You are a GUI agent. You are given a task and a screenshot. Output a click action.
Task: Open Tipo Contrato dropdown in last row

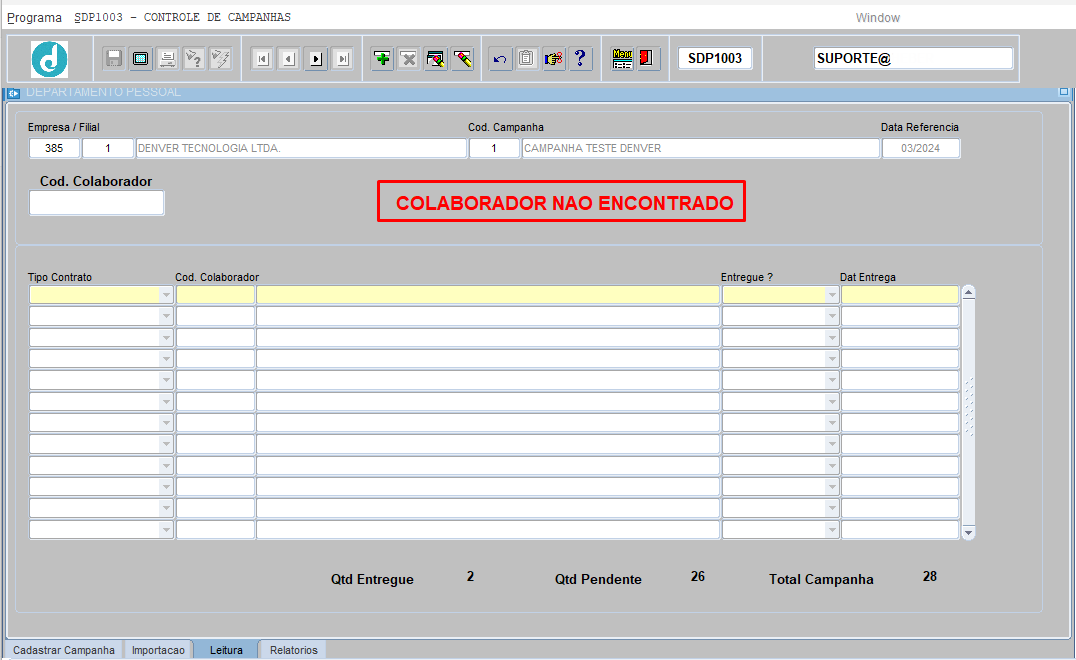tap(166, 530)
